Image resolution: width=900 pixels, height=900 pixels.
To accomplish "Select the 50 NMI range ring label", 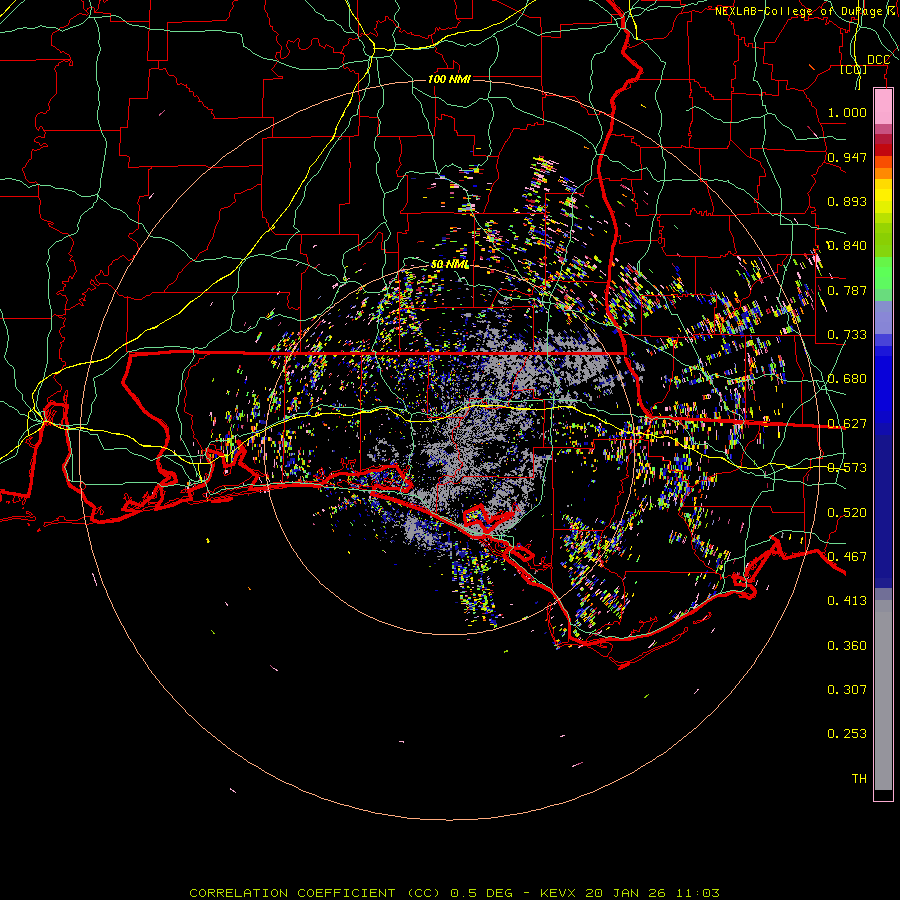I will [450, 264].
